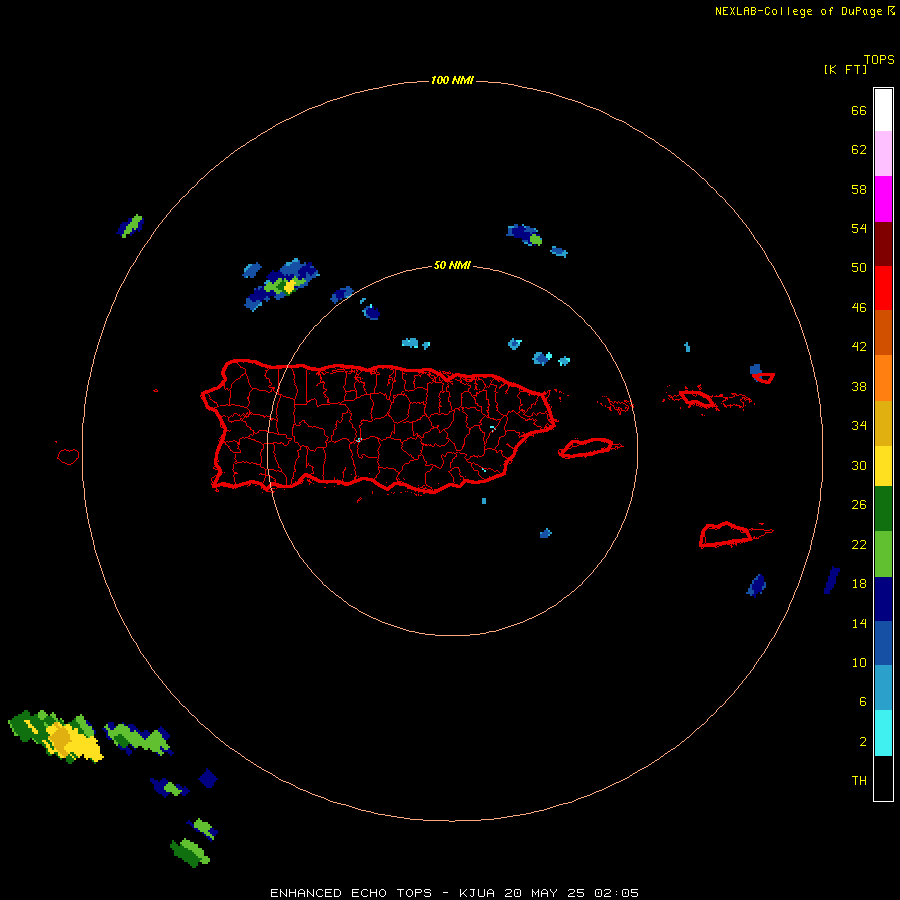Click the '42' legend value
The width and height of the screenshot is (900, 900).
pyautogui.click(x=859, y=347)
